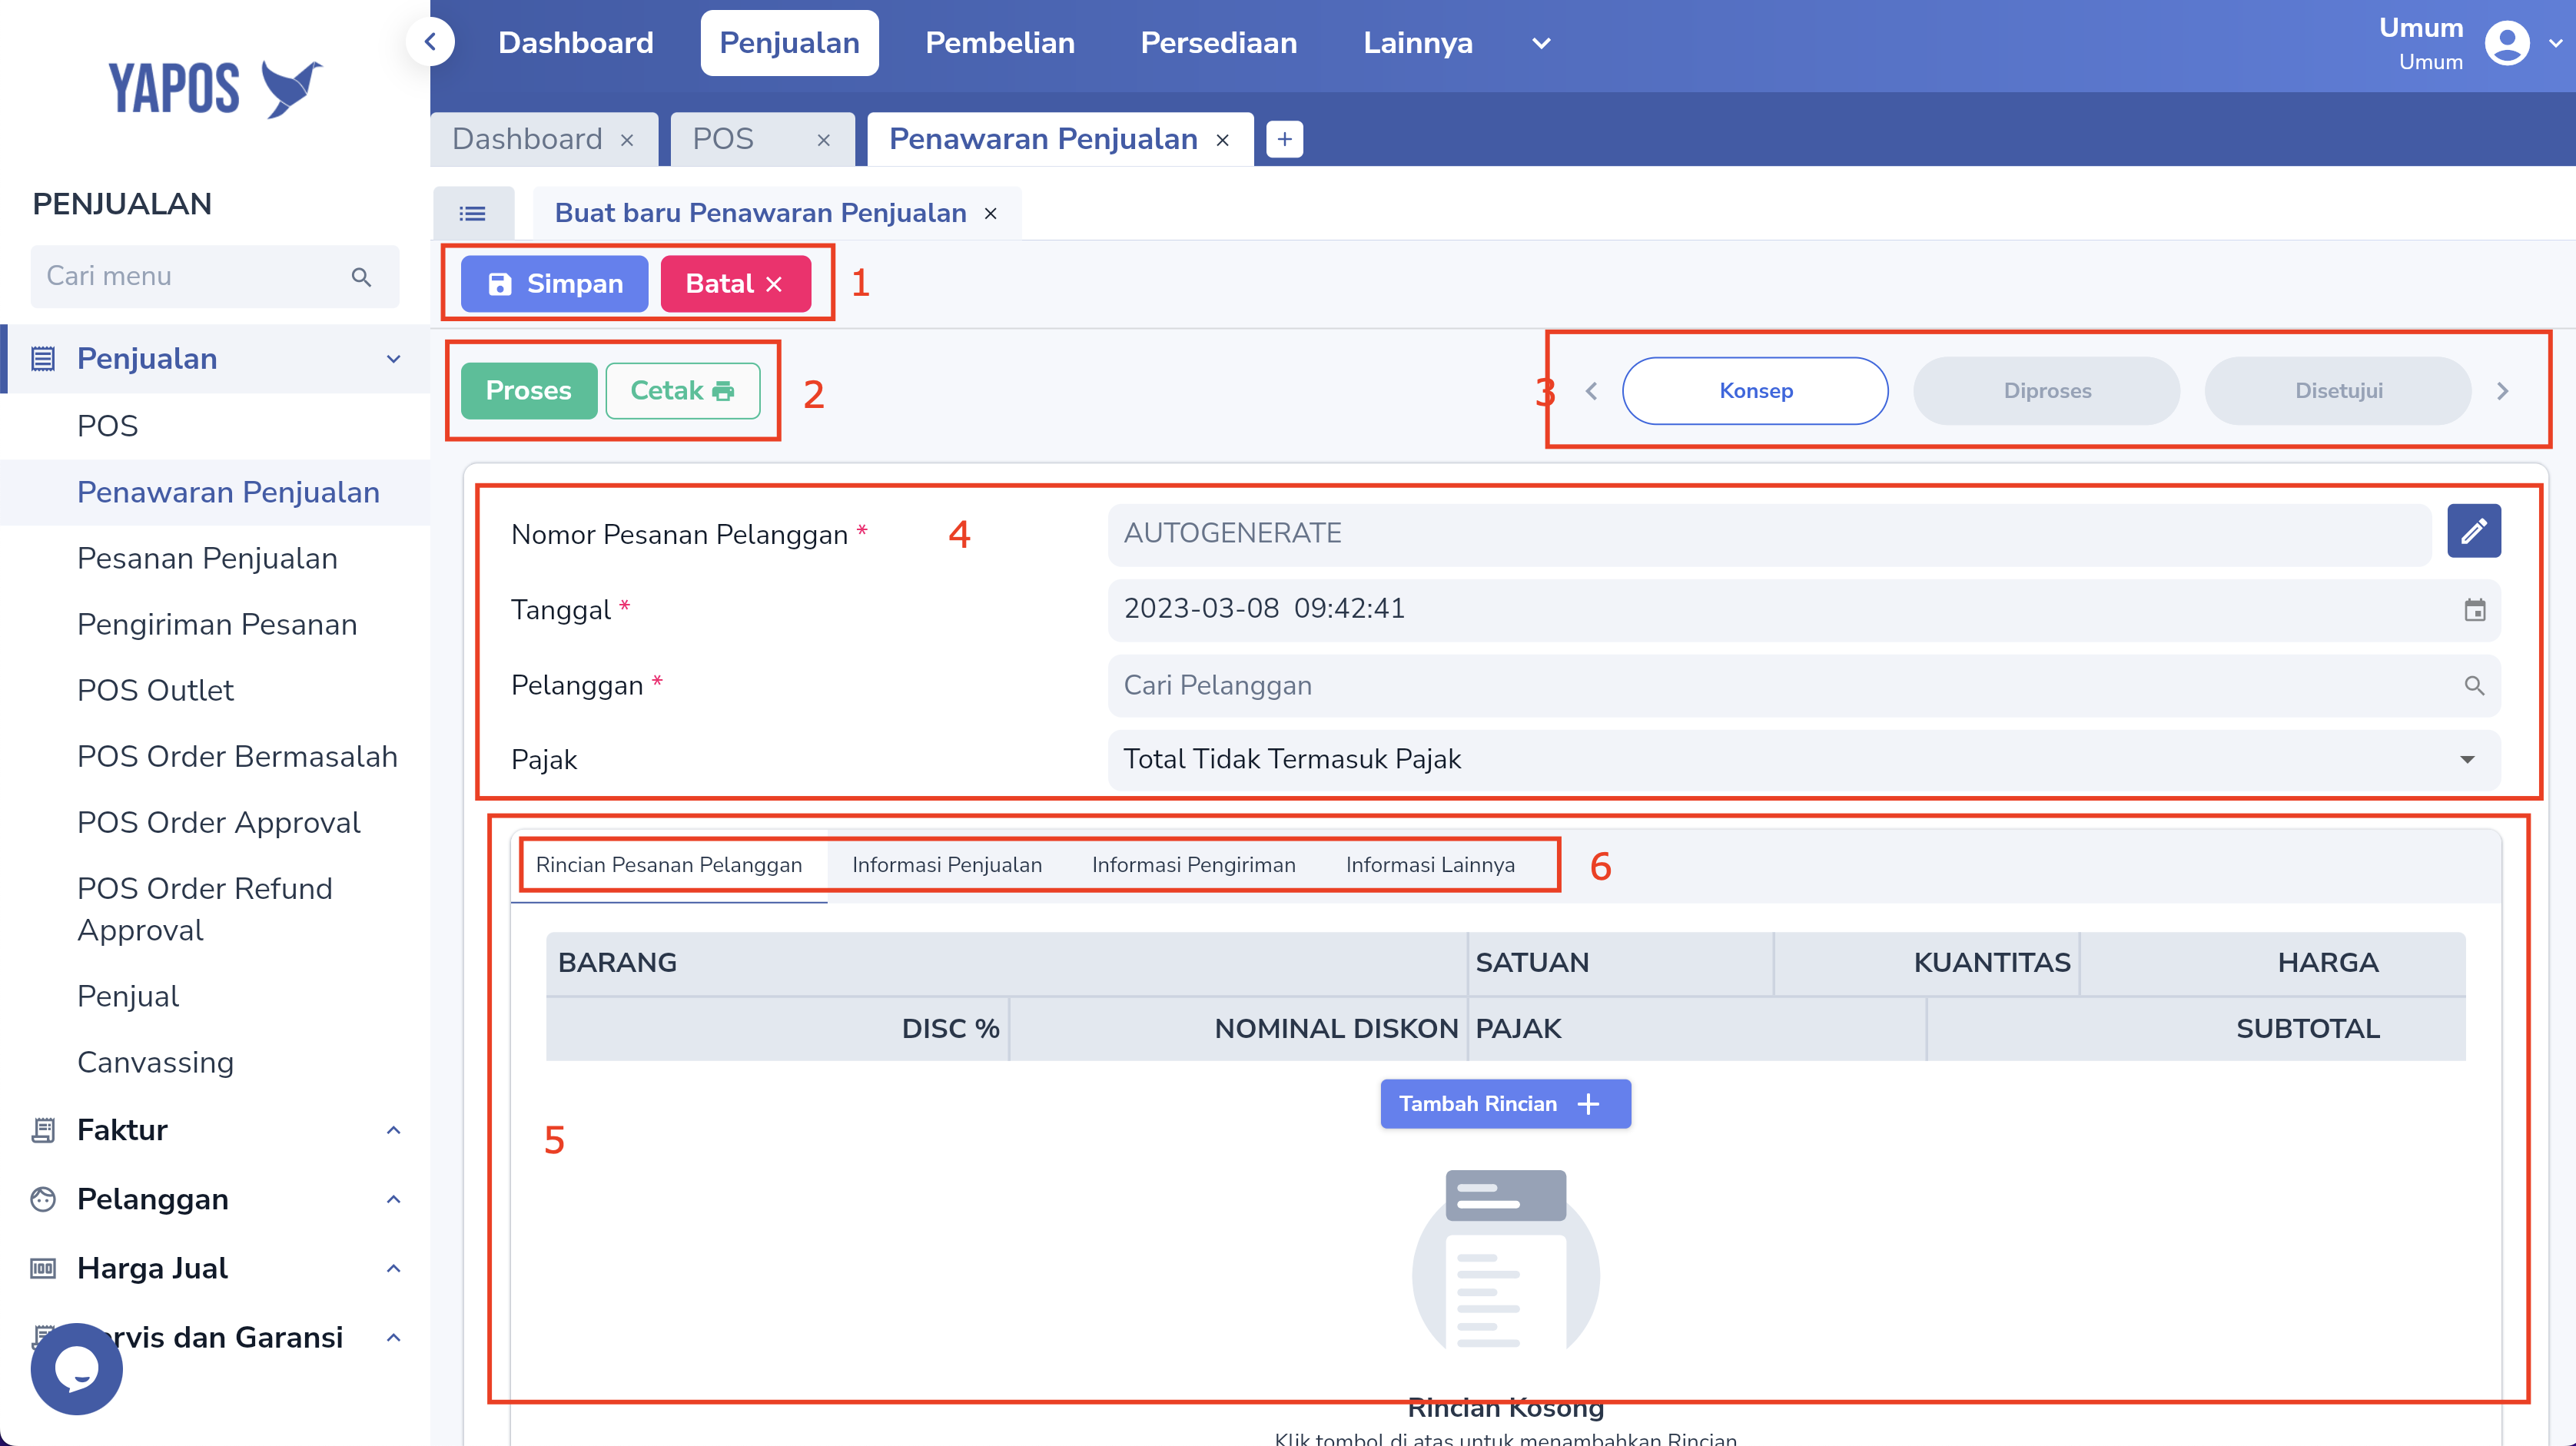Switch to Informasi Pengiriman tab
Viewport: 2576px width, 1446px height.
(x=1193, y=865)
